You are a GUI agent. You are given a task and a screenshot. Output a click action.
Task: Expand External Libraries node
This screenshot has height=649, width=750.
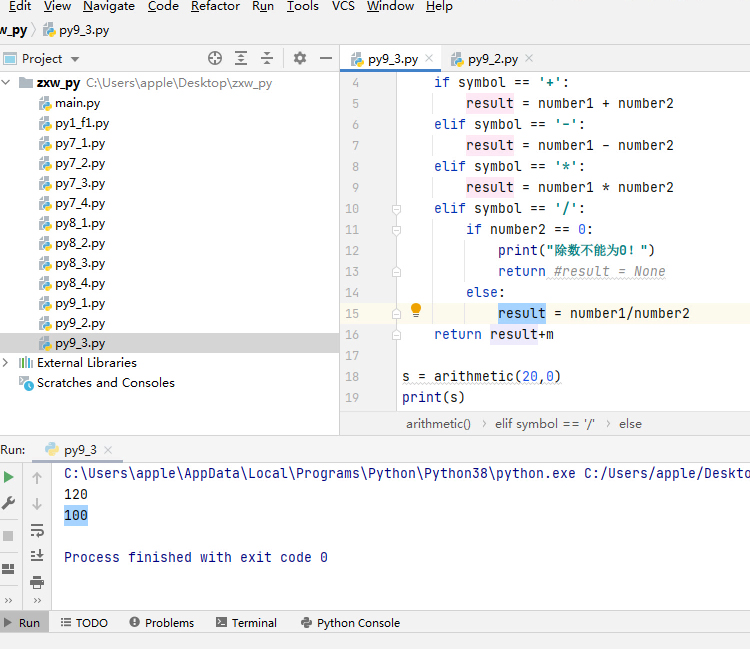coord(6,363)
